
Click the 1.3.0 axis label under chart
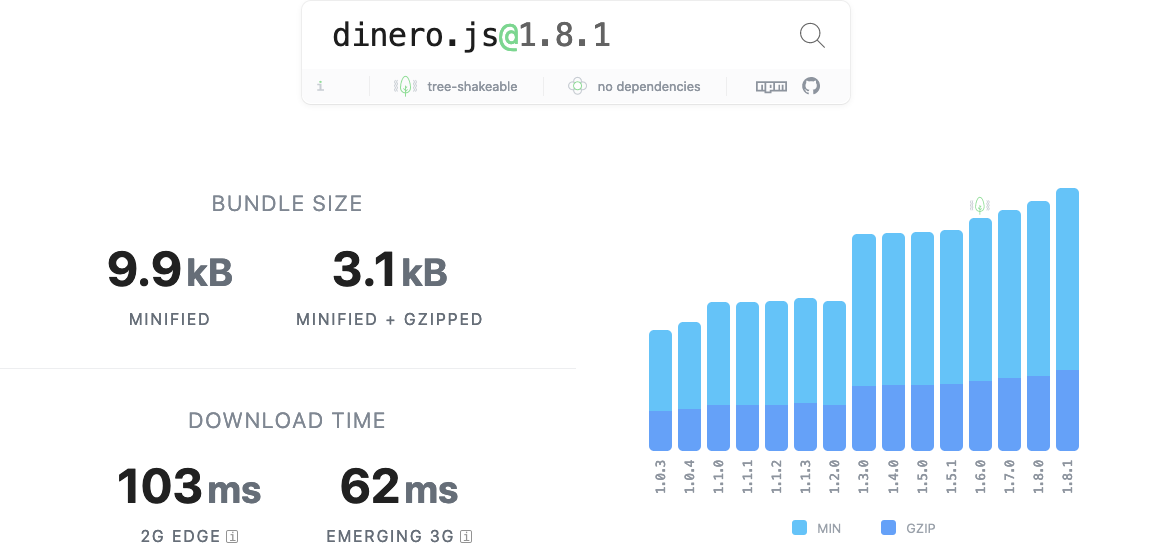864,477
